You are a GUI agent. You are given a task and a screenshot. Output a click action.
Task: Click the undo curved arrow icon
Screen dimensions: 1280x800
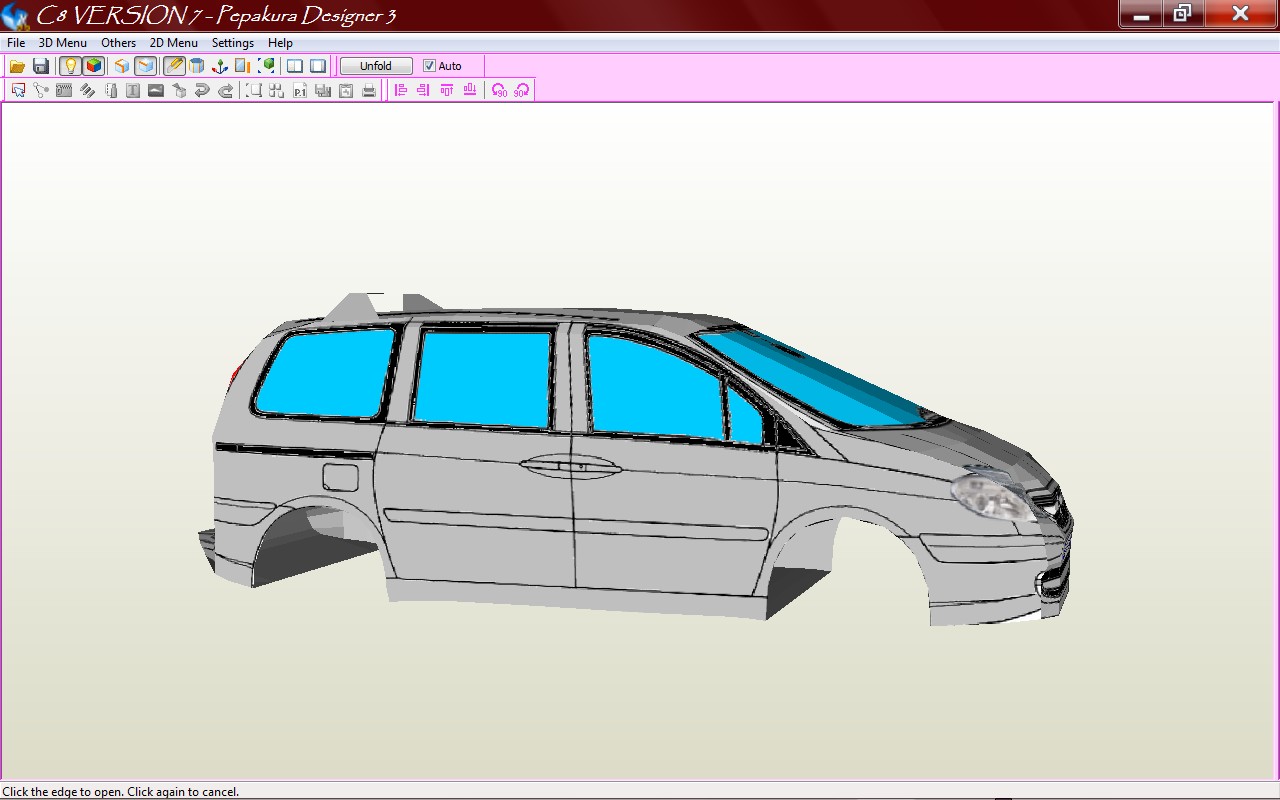coord(202,91)
